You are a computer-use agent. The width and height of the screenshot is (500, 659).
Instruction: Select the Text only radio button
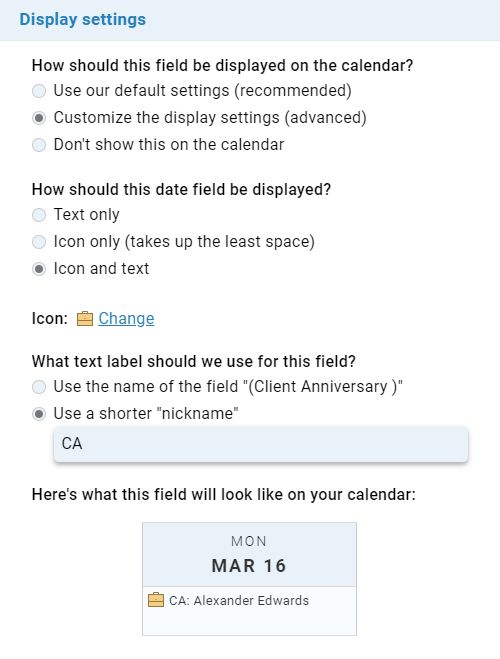[x=39, y=215]
